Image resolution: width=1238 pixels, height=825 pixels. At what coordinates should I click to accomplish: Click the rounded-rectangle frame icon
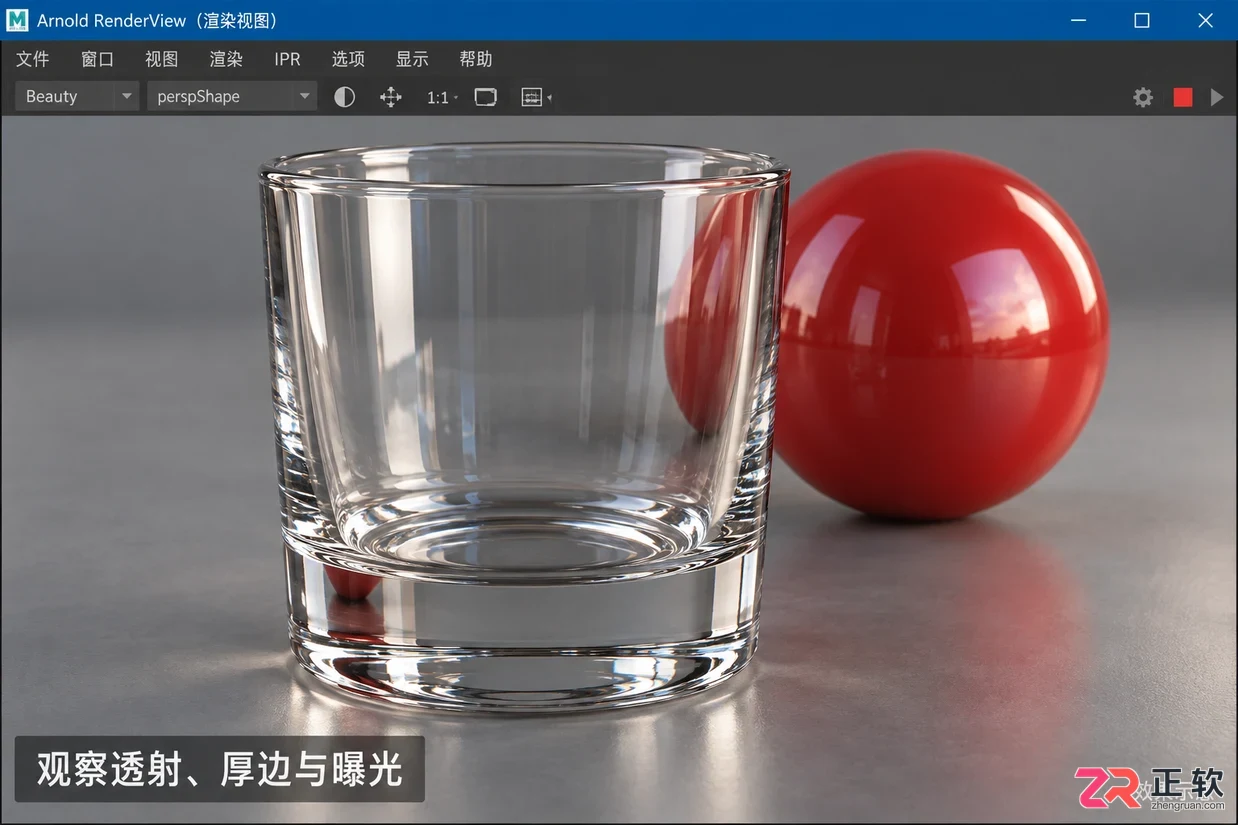(486, 97)
